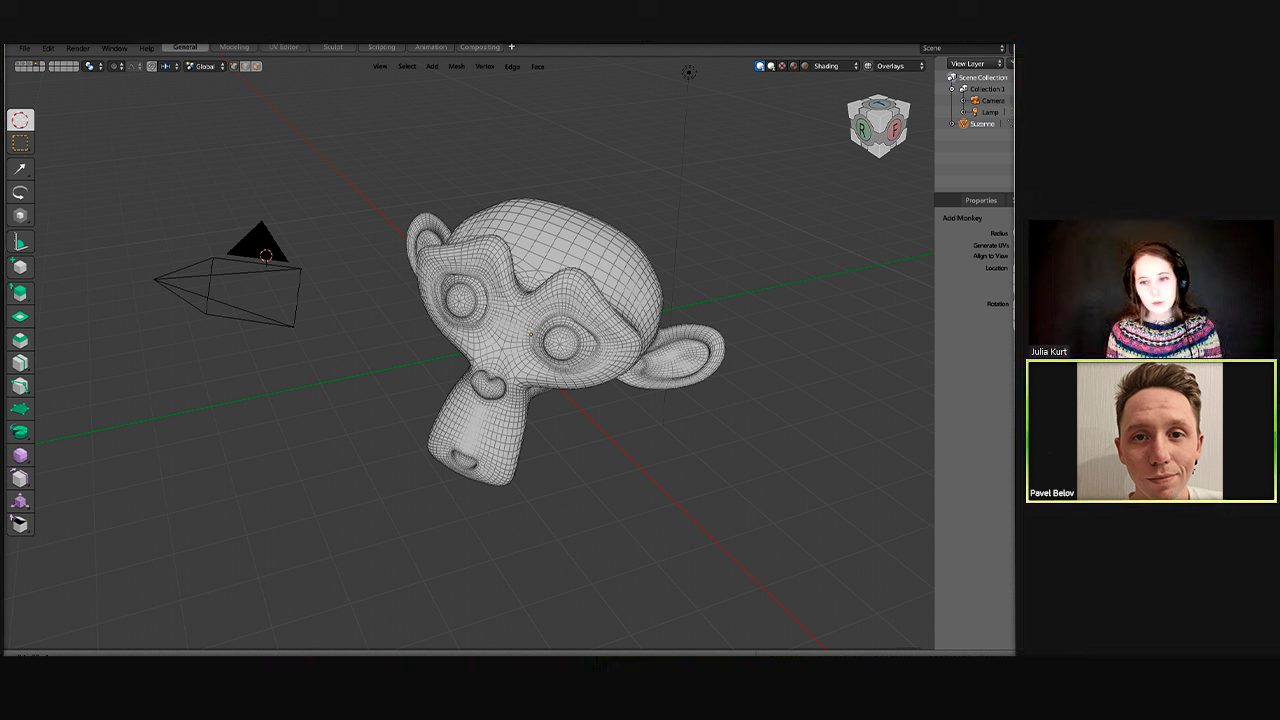The width and height of the screenshot is (1280, 720).
Task: Collapse the Collection 1 tree node
Action: 952,89
